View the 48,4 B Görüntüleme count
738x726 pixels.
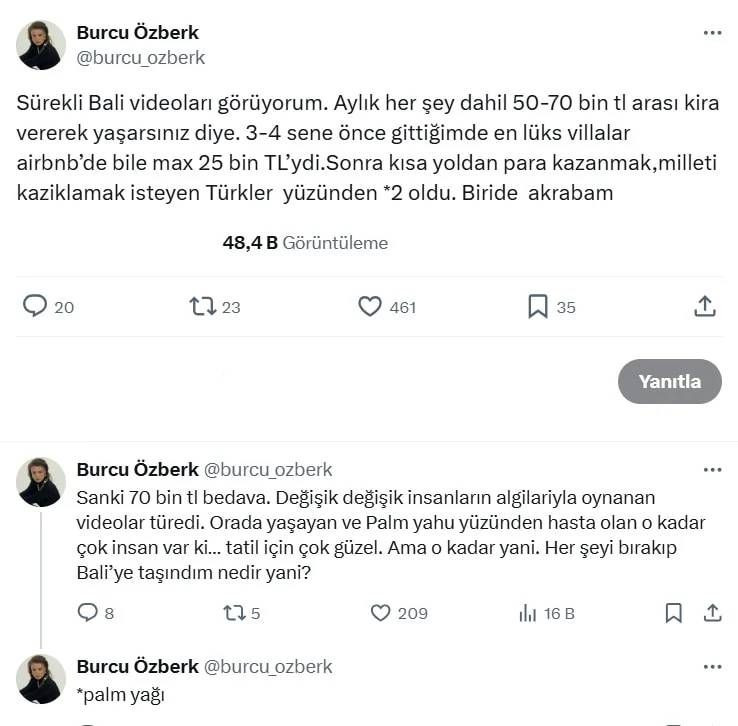[x=305, y=243]
